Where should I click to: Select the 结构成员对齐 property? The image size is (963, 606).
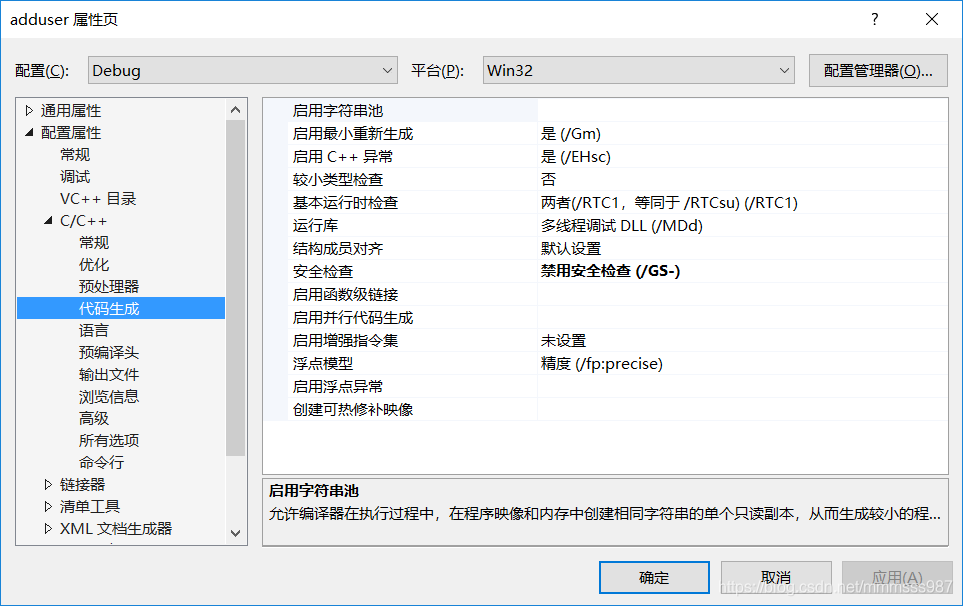[x=338, y=249]
